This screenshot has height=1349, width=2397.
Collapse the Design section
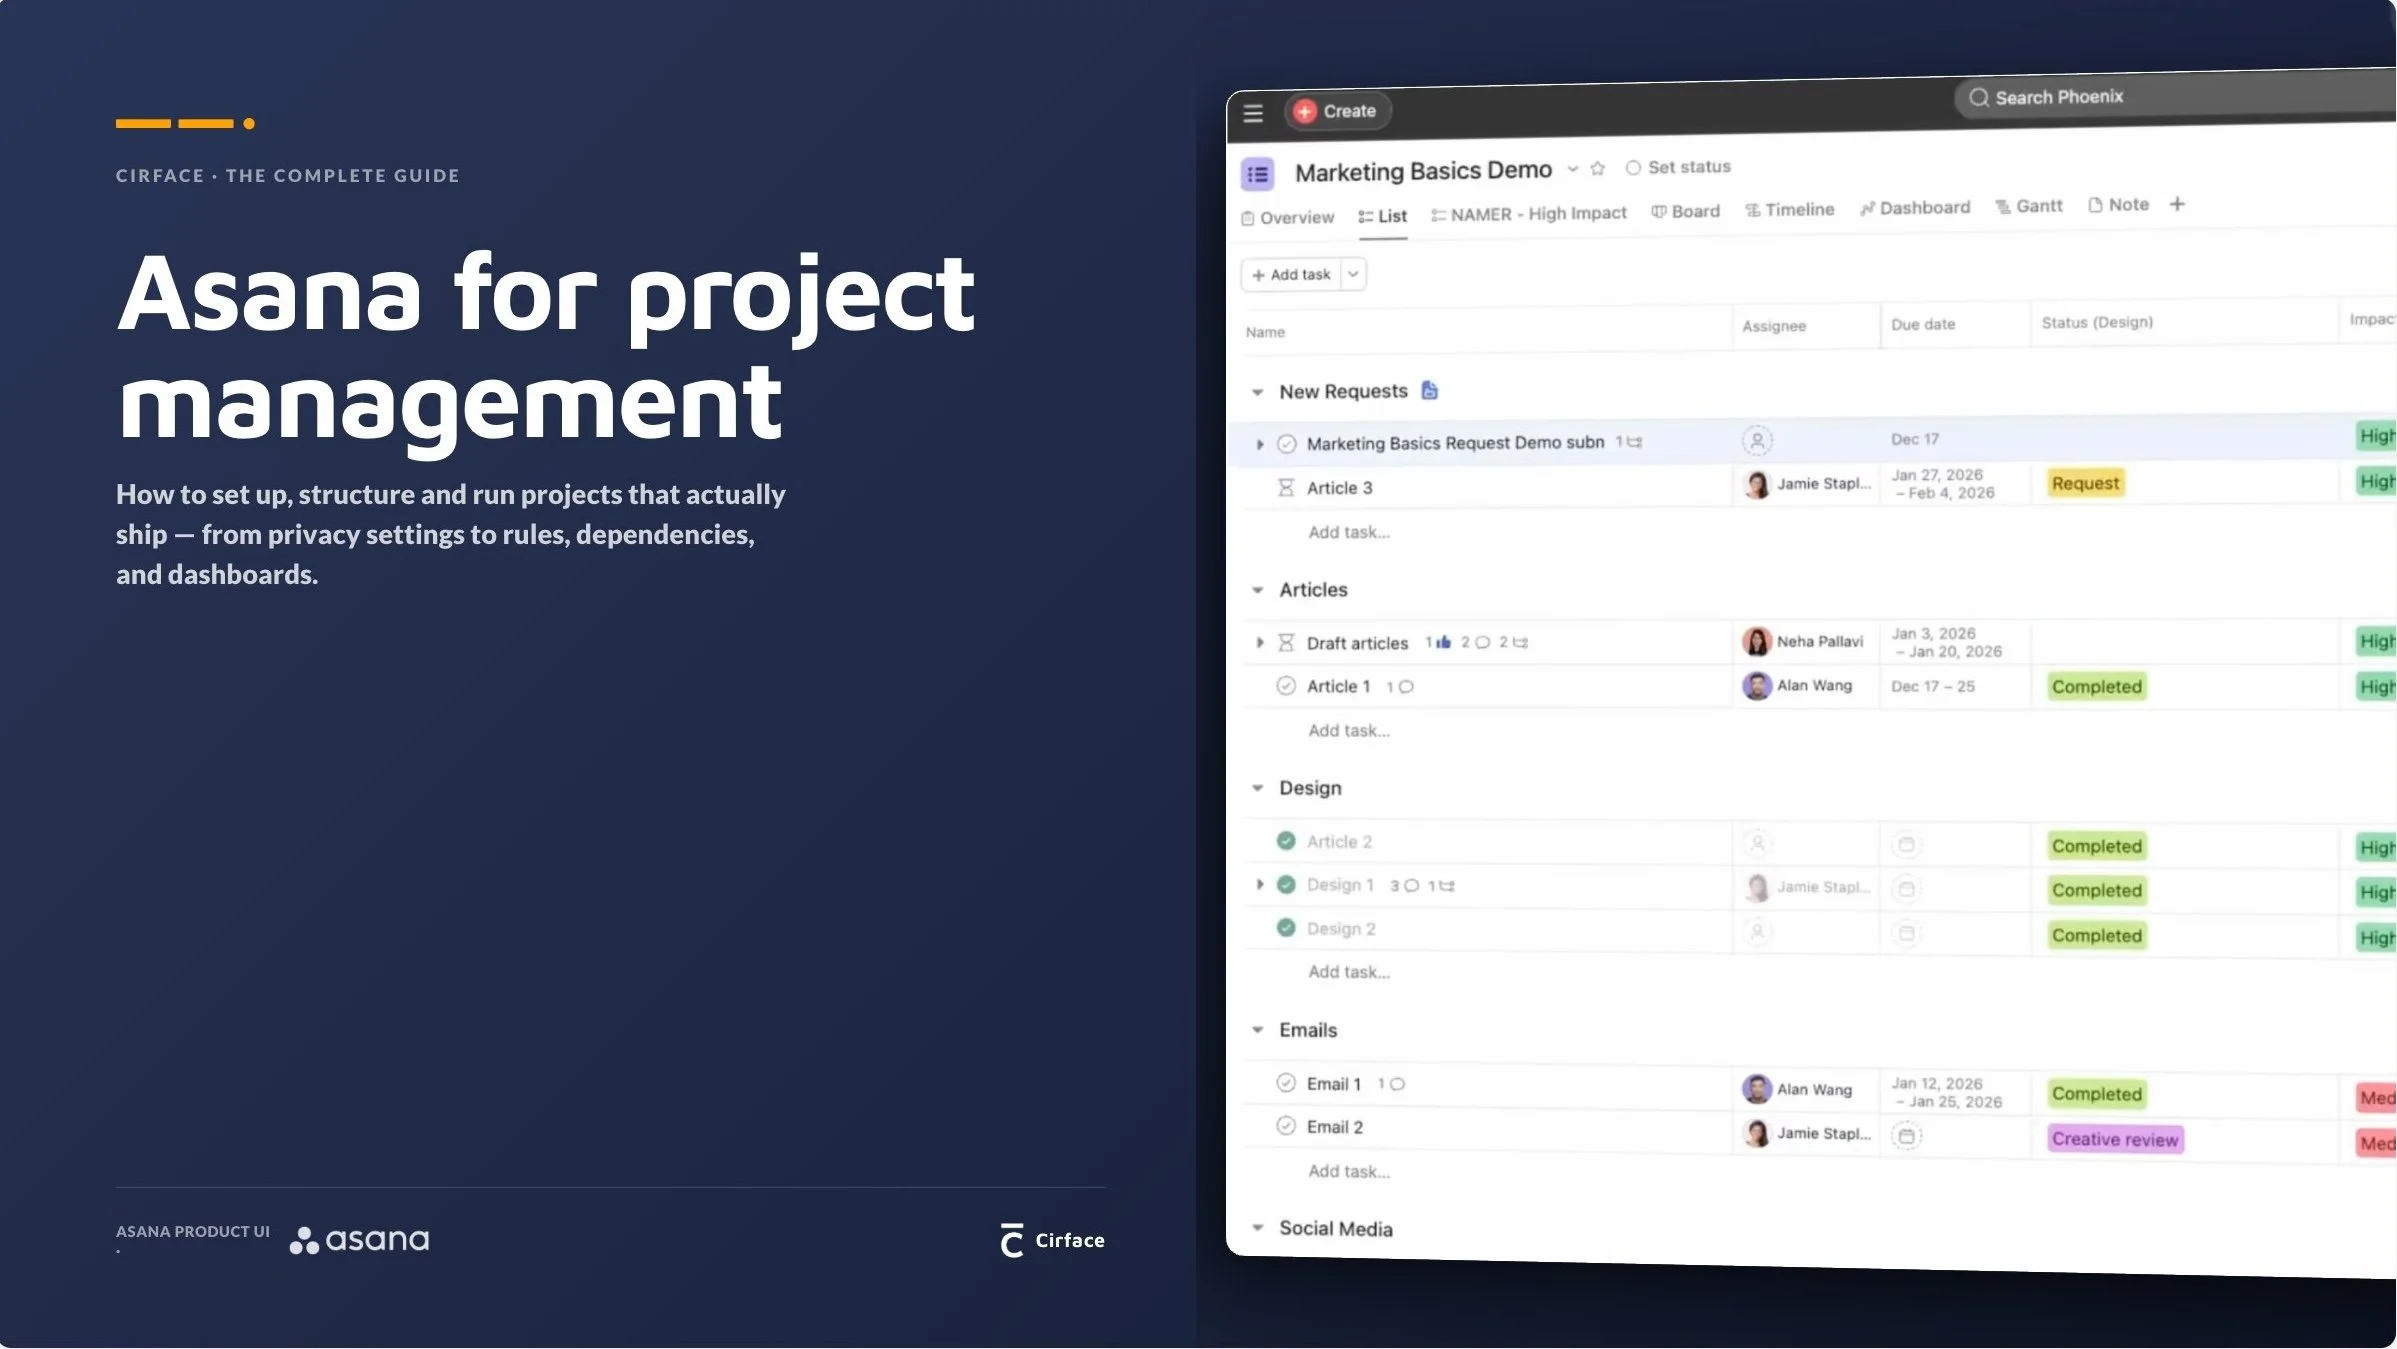click(x=1257, y=789)
